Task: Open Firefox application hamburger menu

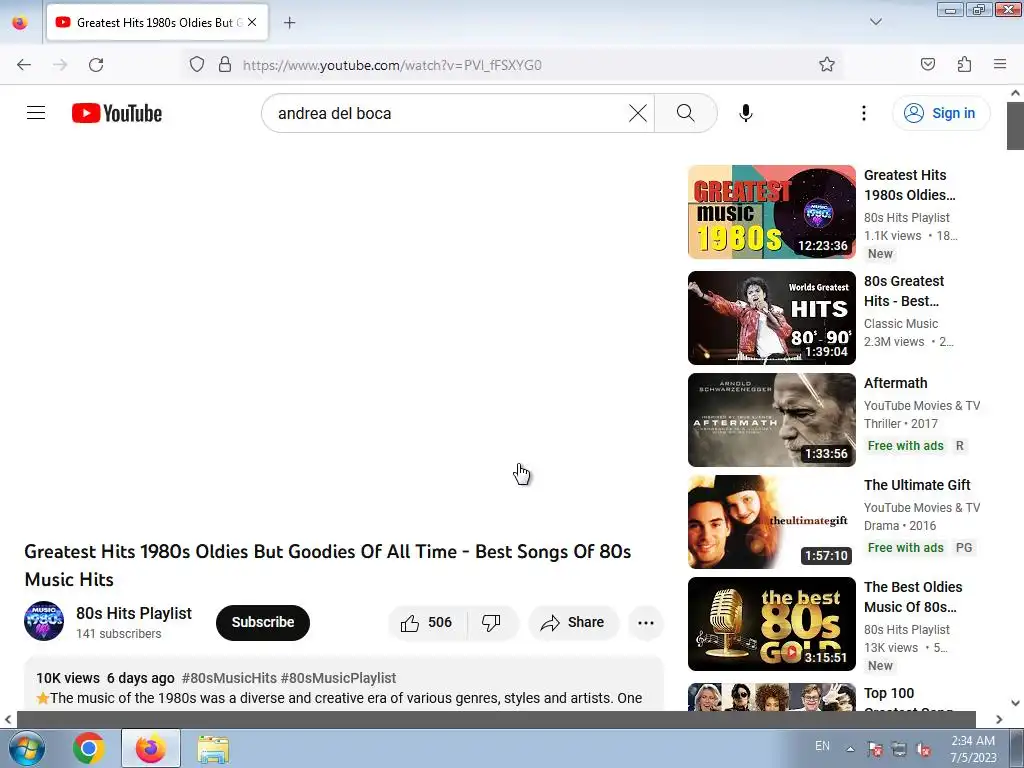Action: pos(1000,64)
